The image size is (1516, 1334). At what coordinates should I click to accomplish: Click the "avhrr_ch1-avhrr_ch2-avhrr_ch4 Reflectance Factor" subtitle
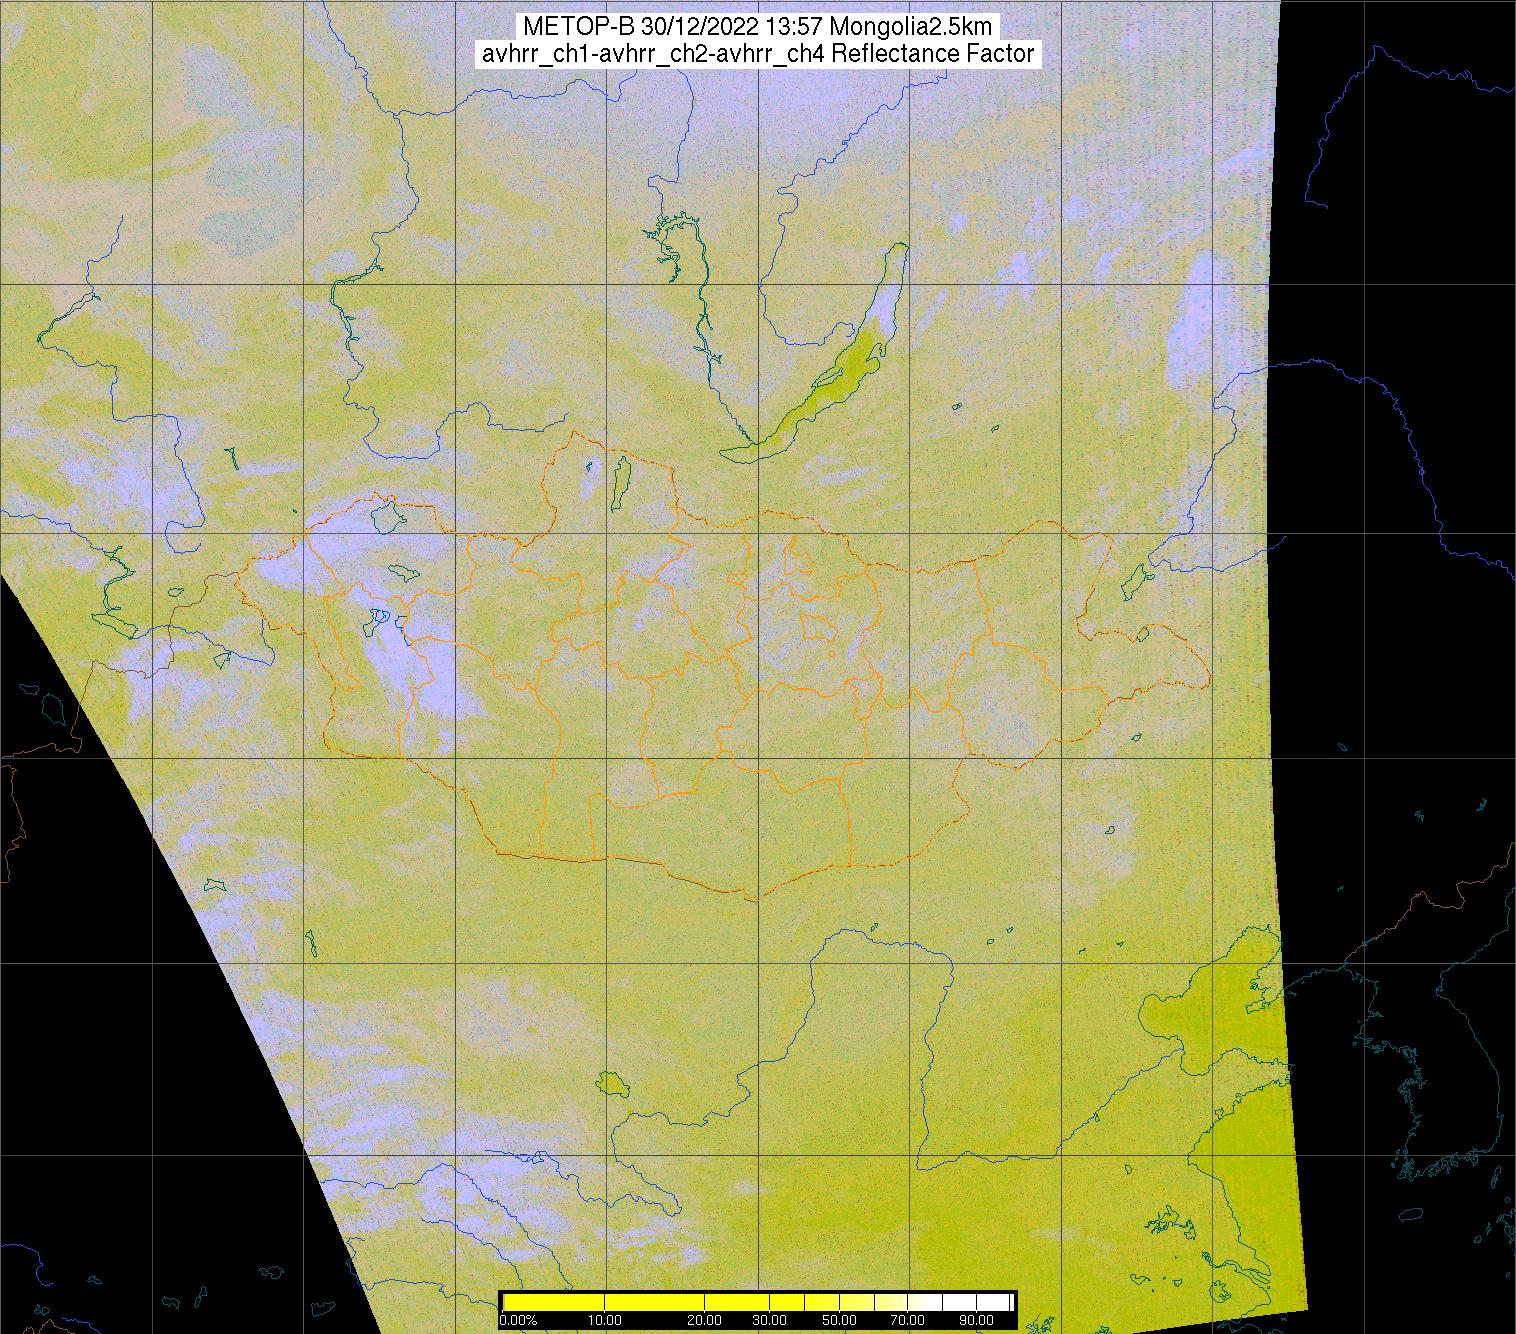(x=757, y=54)
